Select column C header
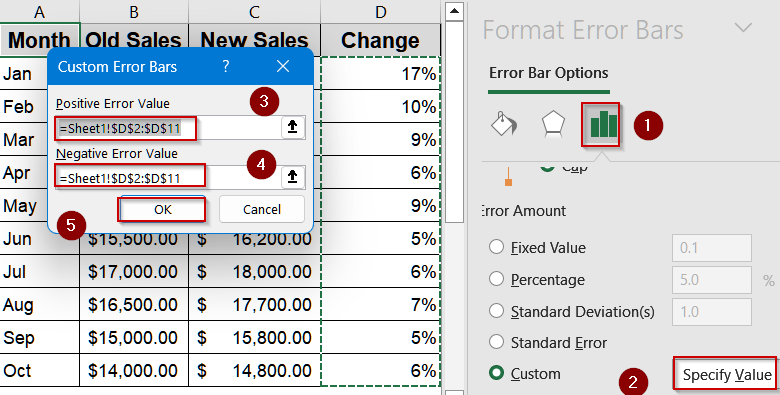 [x=254, y=11]
